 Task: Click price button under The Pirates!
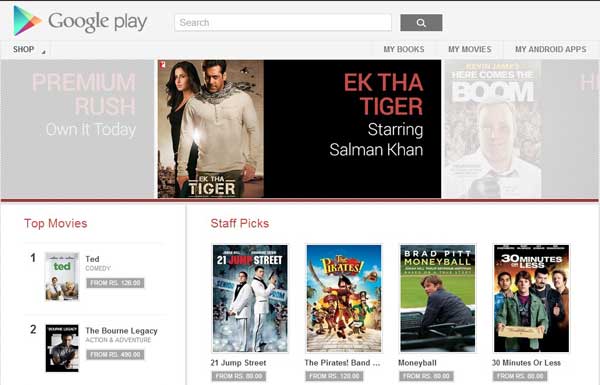point(334,376)
